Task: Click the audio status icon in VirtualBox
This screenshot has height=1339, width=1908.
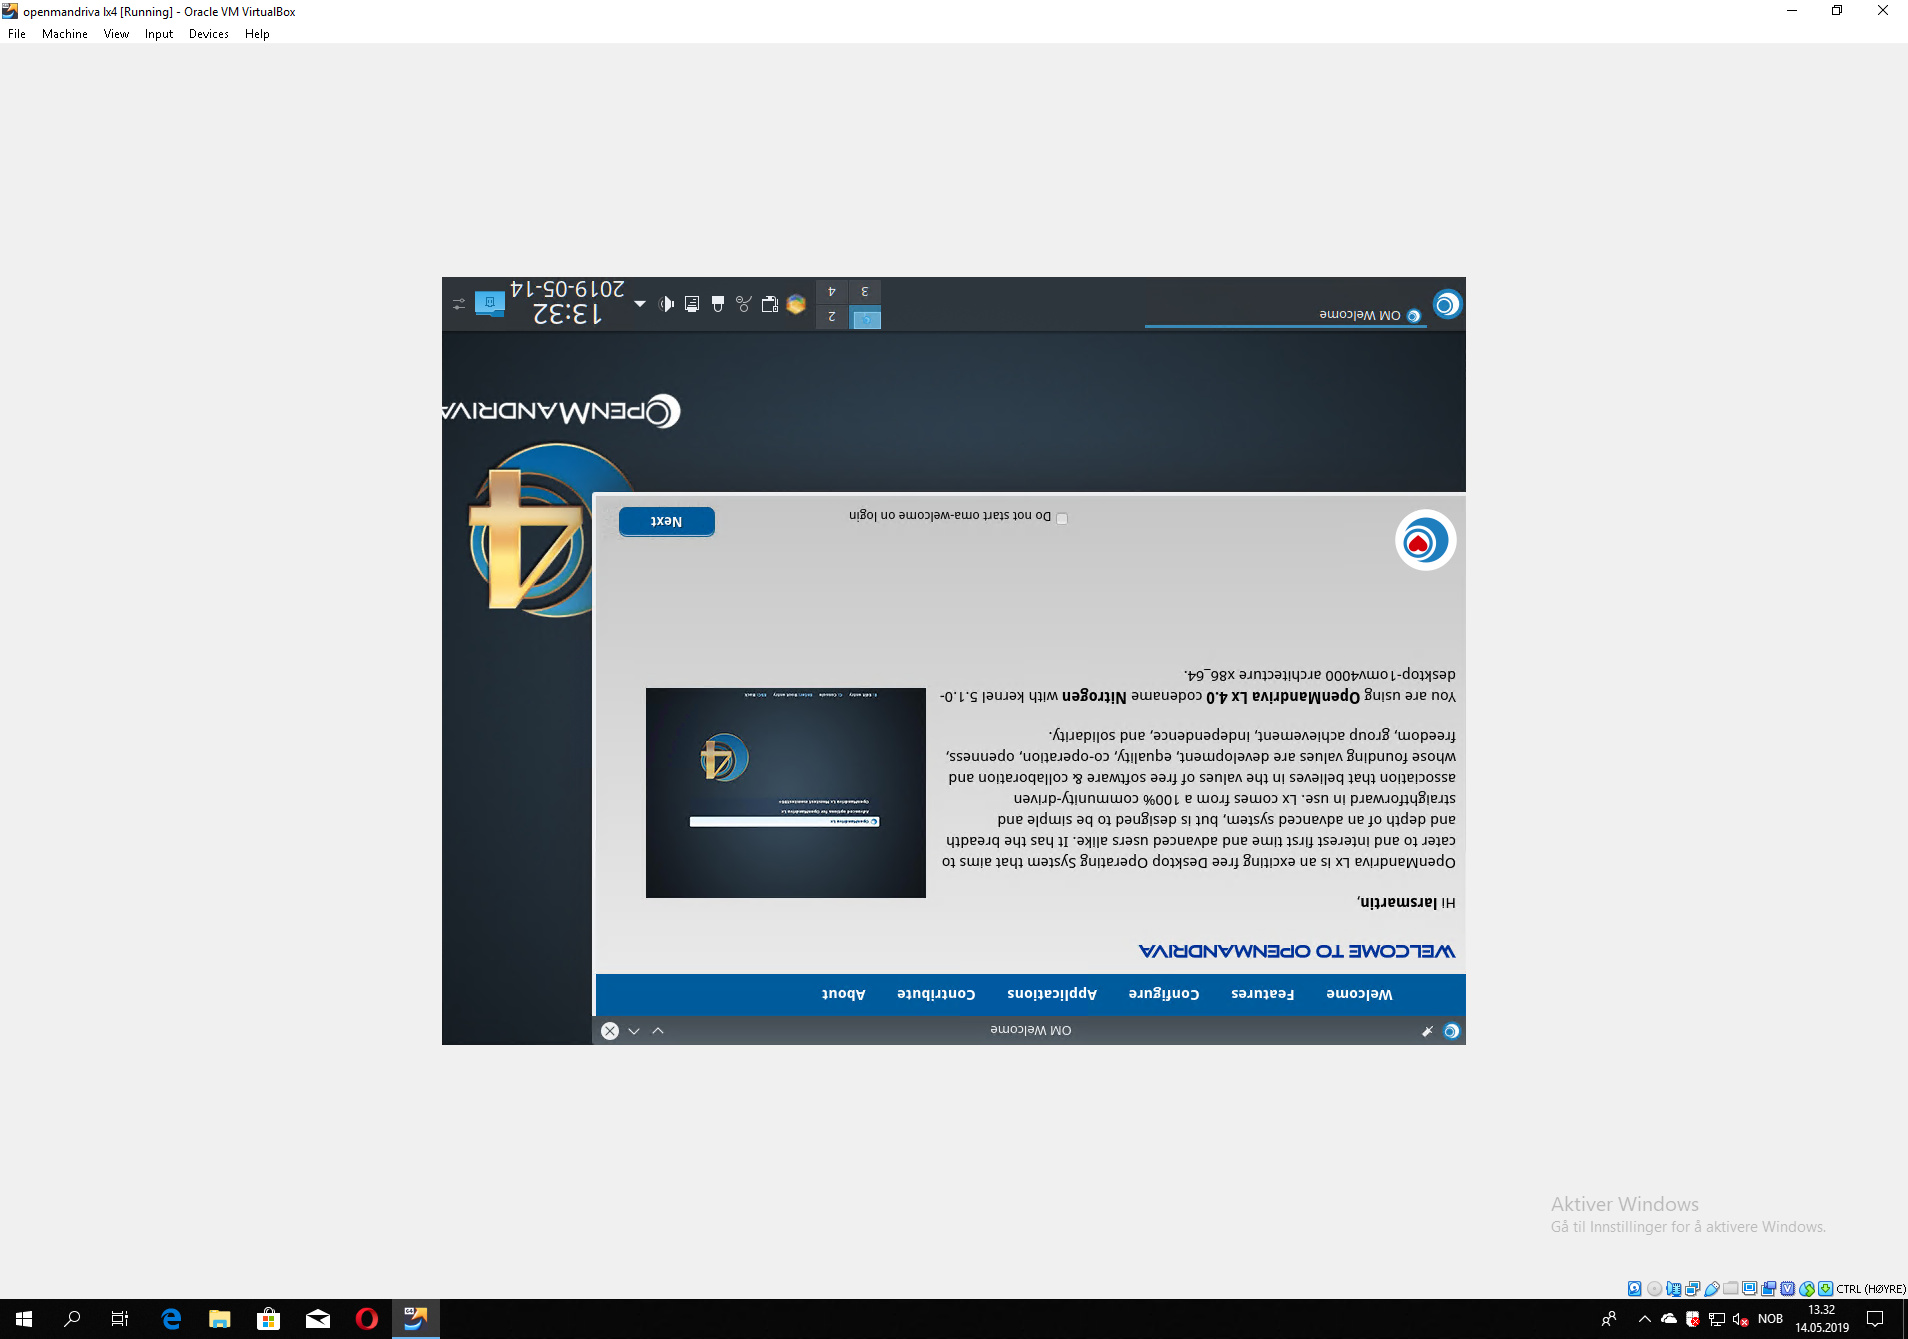Action: [x=1673, y=1288]
